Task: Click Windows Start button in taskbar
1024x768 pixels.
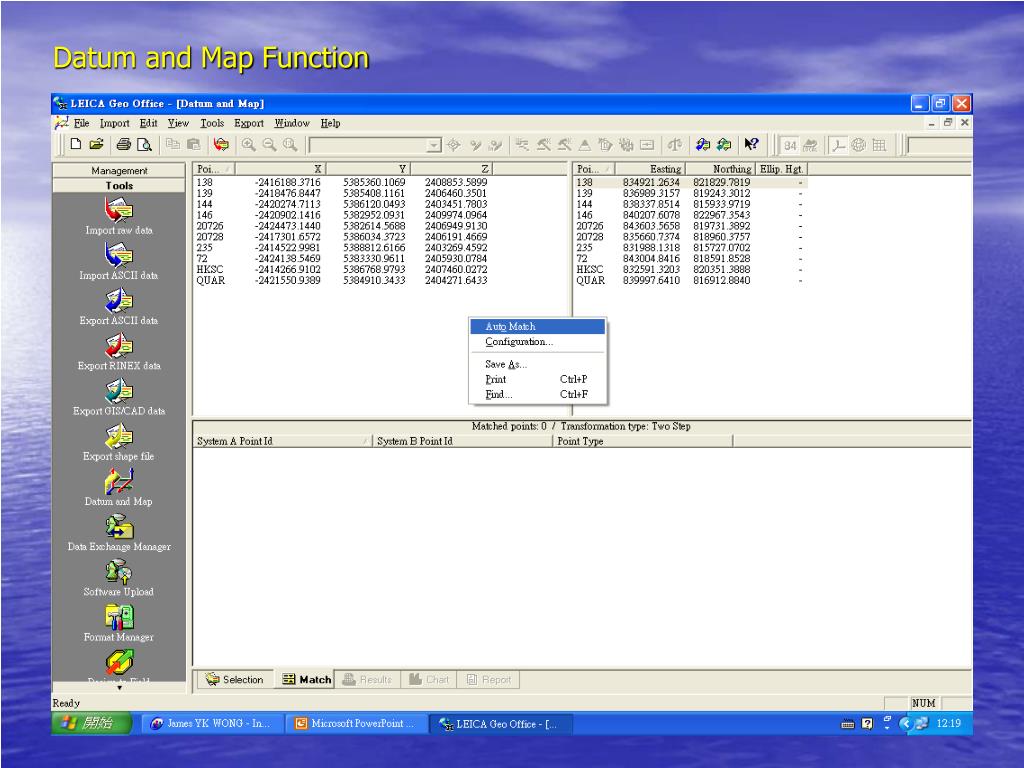Action: click(92, 723)
